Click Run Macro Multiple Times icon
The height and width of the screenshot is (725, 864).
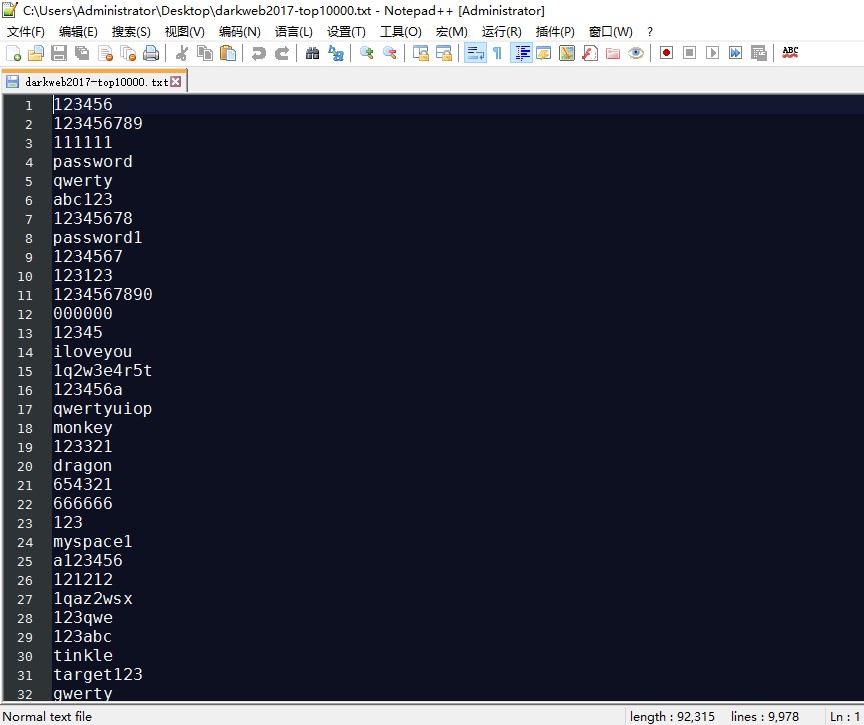pos(735,53)
